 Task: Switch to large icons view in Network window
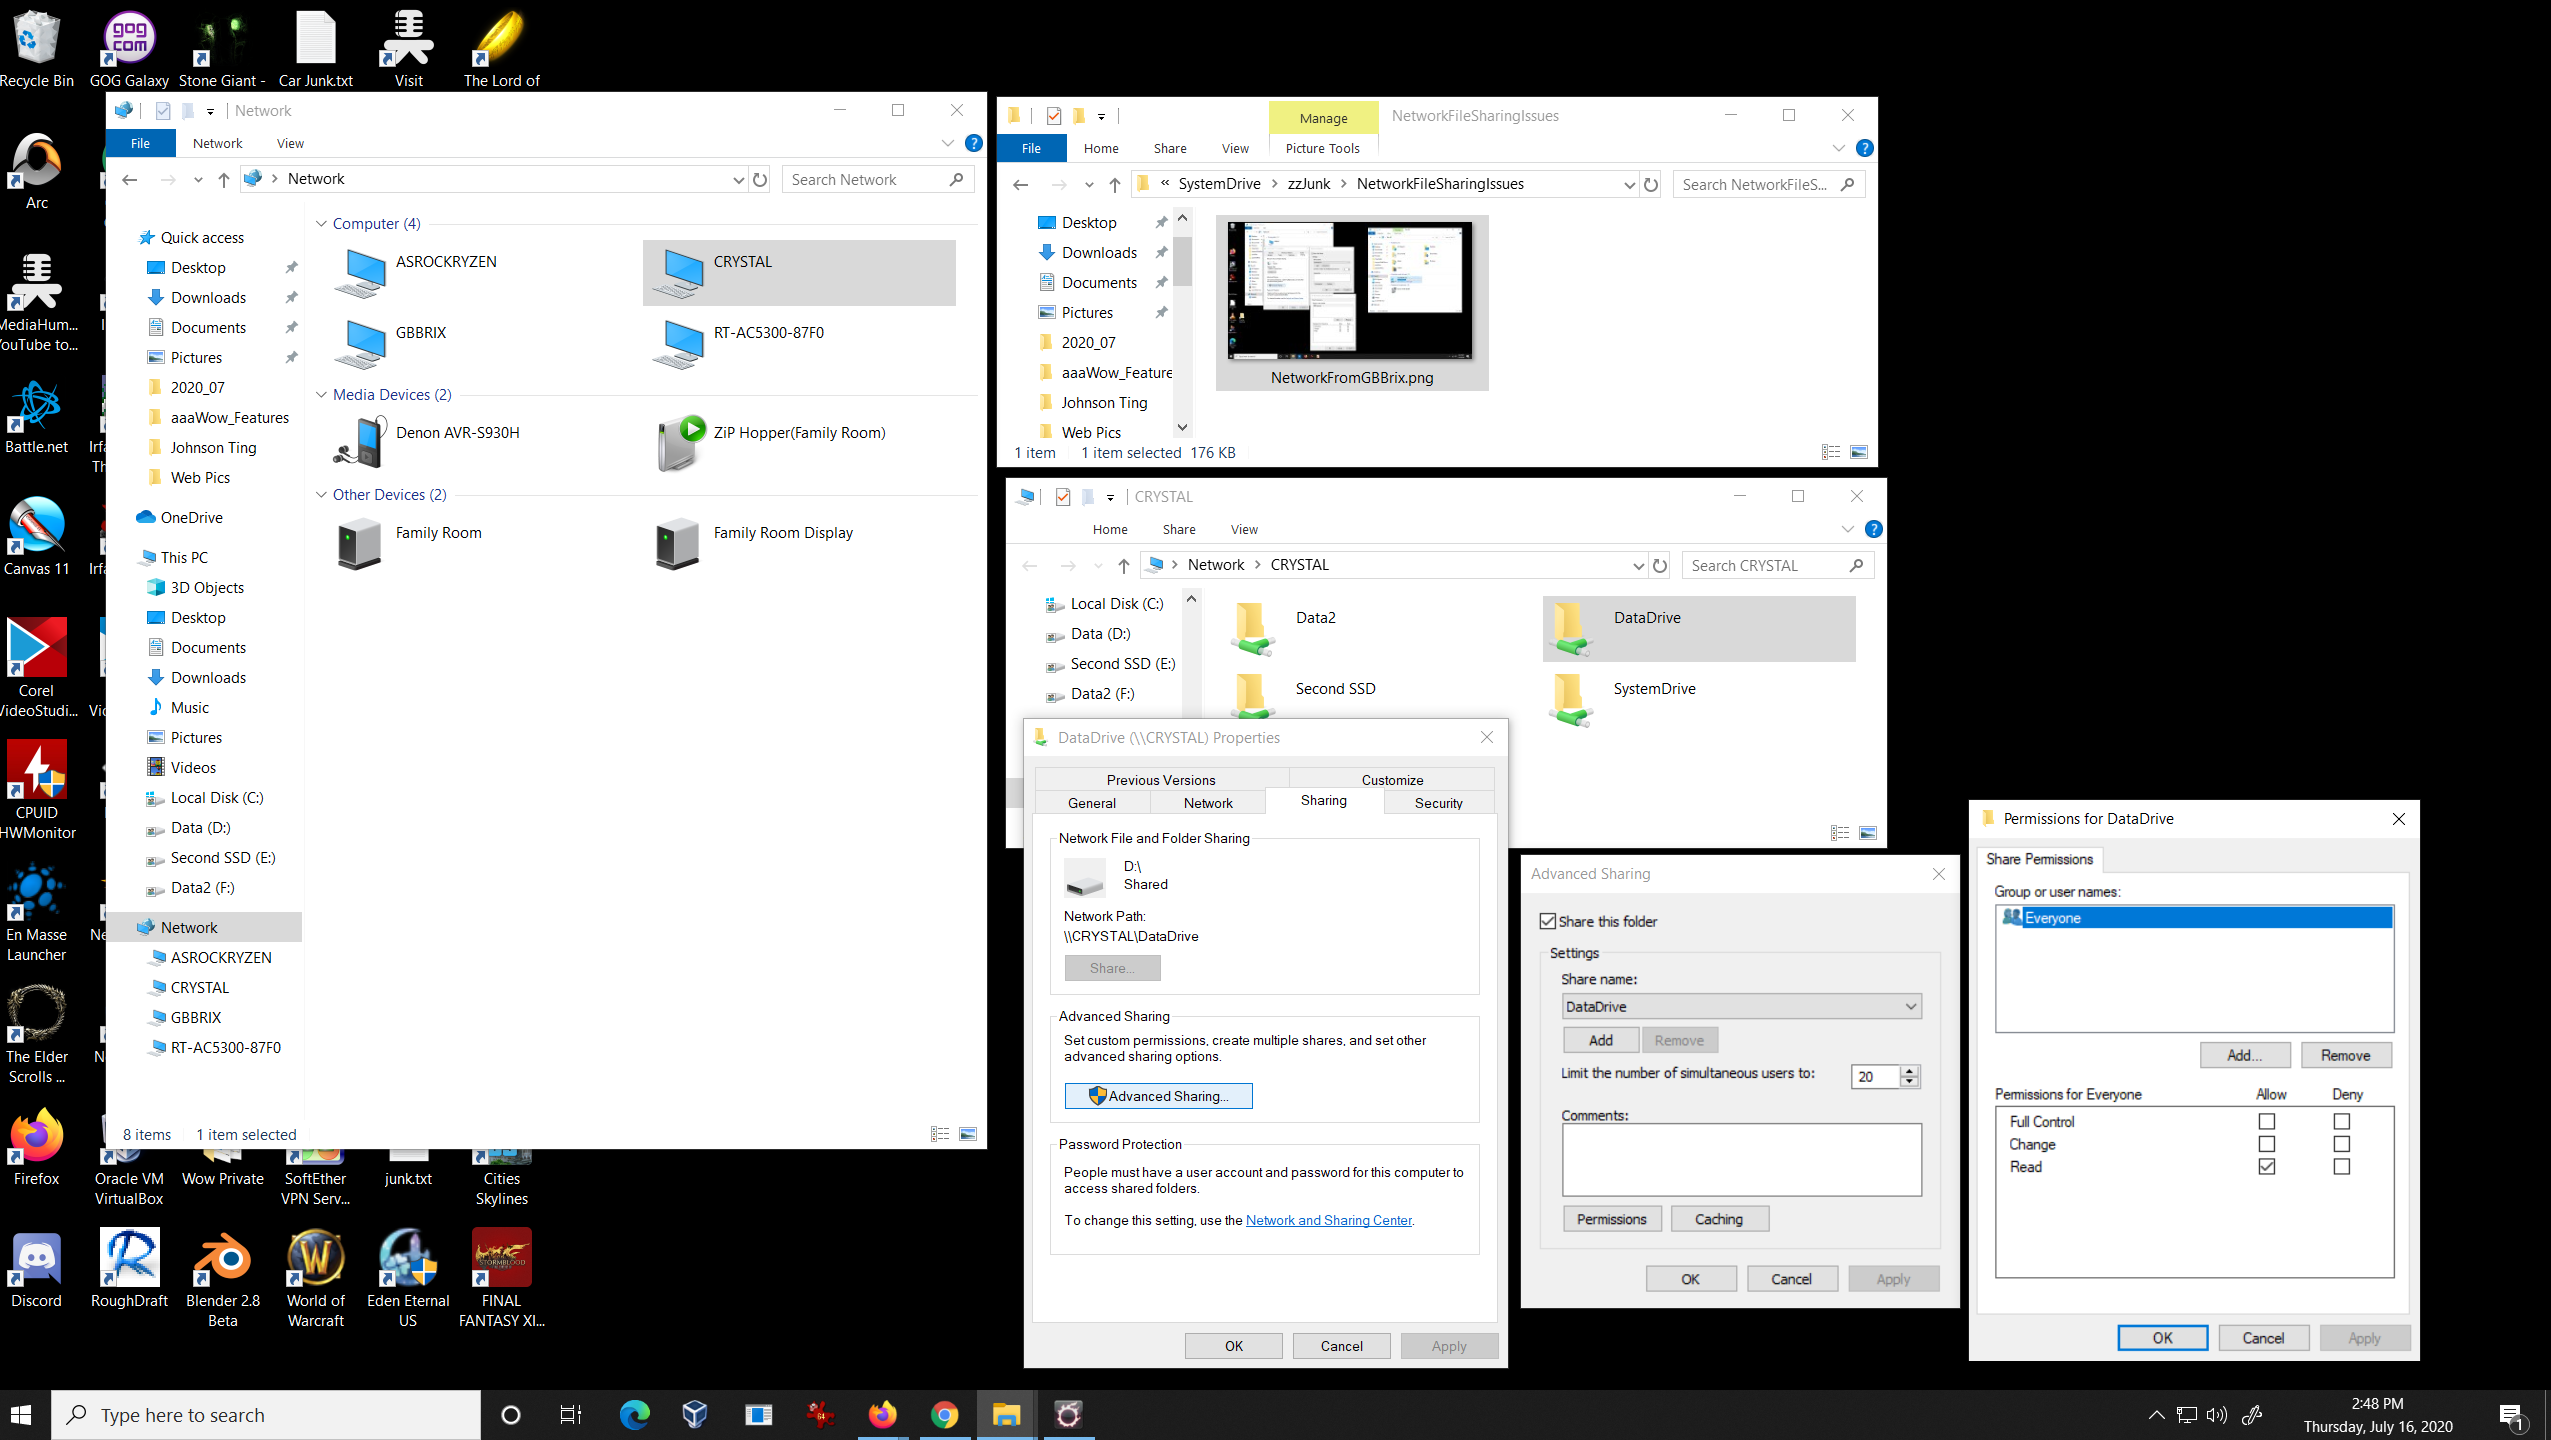point(968,1134)
